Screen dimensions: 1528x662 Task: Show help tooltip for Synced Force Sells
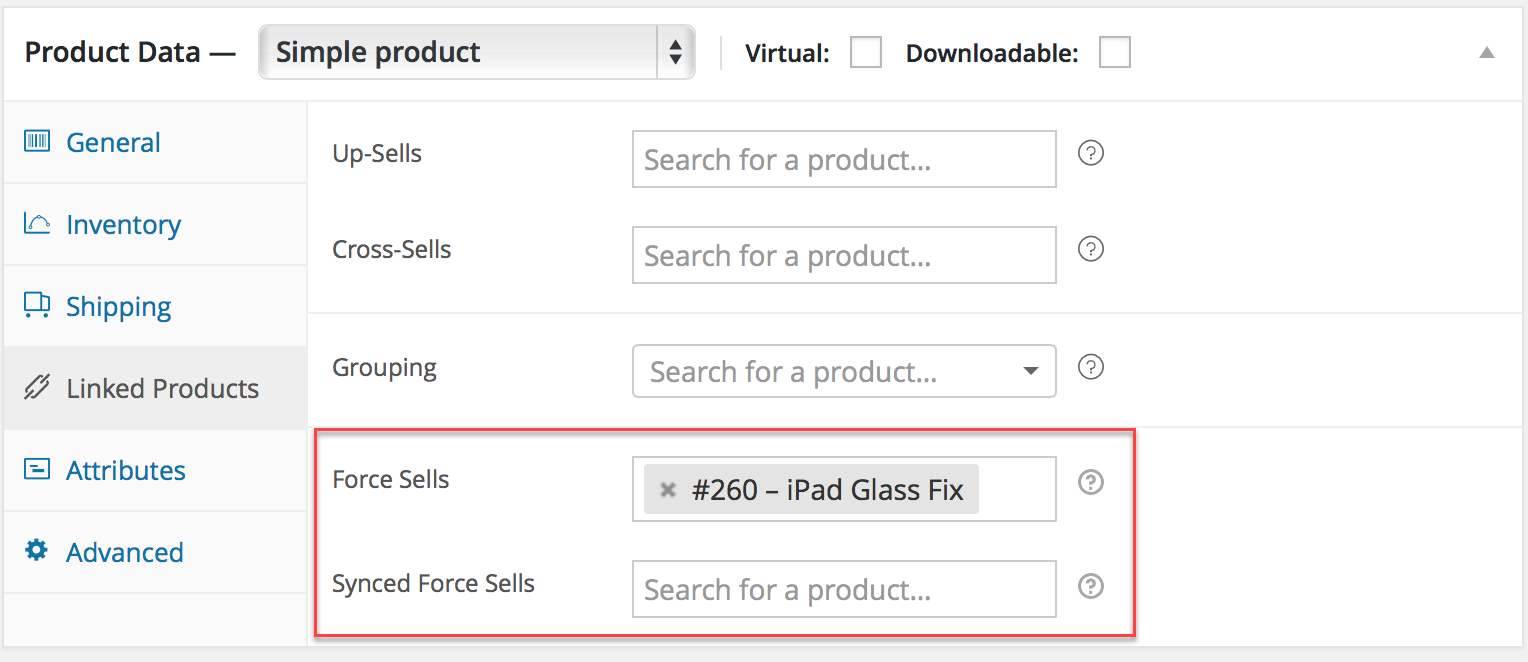click(1091, 586)
